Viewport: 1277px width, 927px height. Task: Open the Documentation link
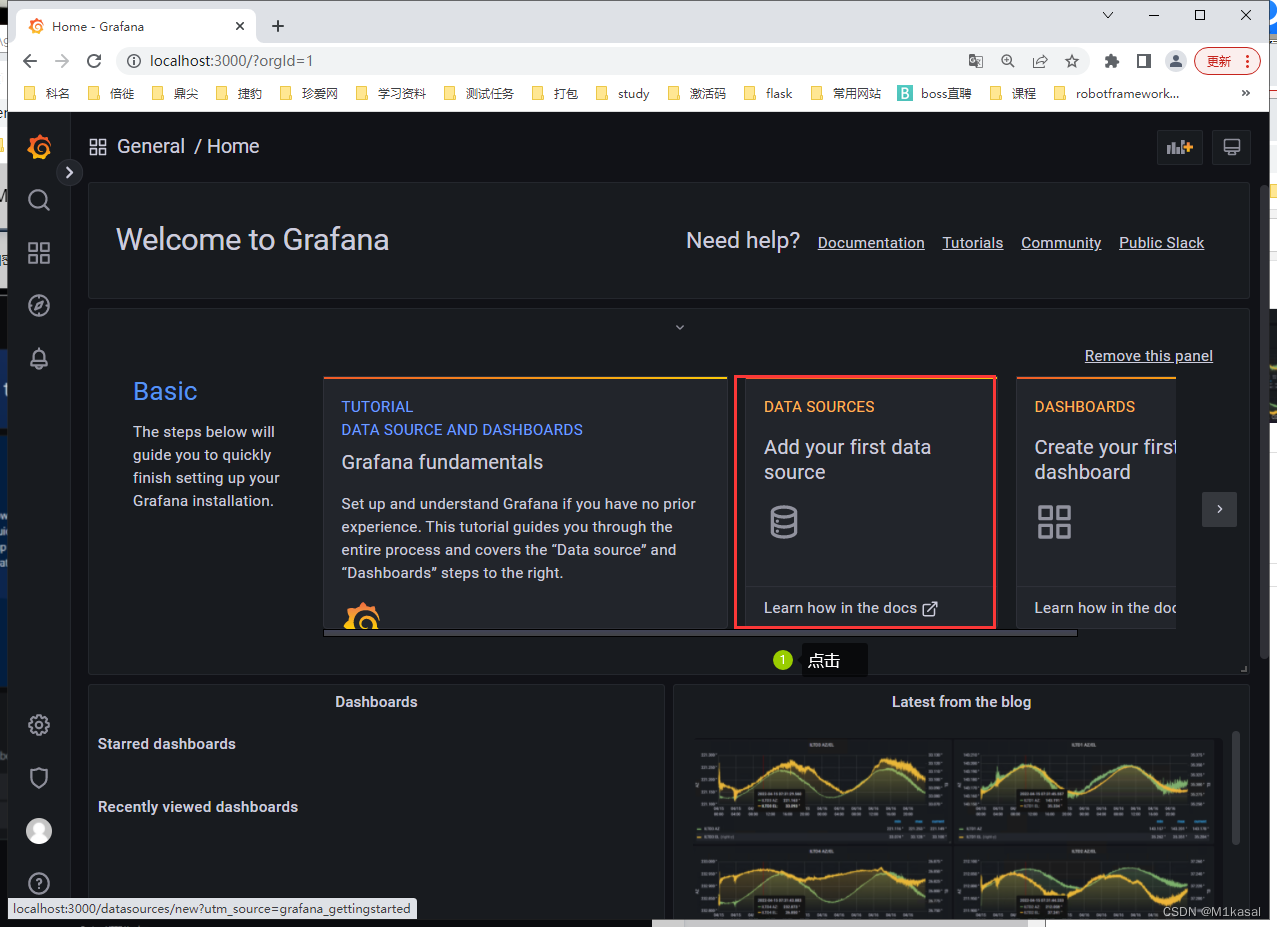871,243
